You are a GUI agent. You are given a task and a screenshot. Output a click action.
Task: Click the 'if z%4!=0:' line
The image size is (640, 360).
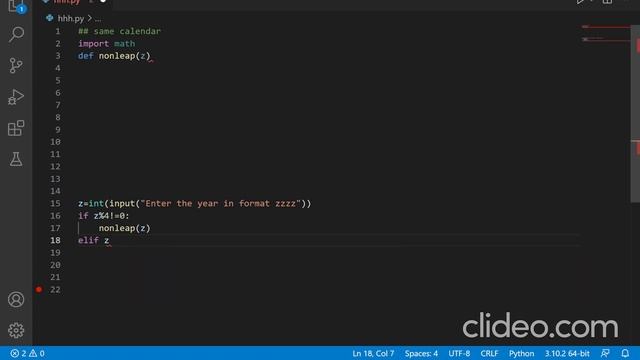(104, 216)
